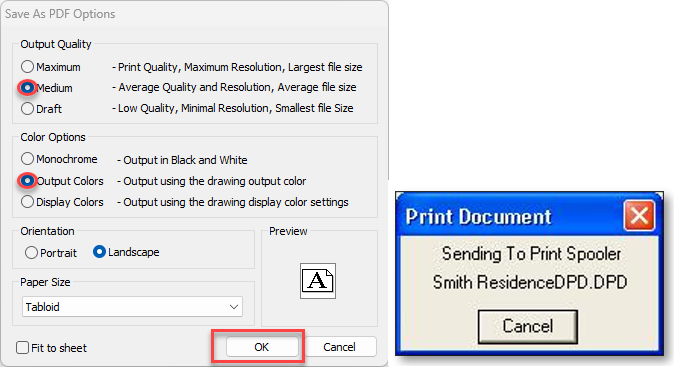674x367 pixels.
Task: Cancel sending to print spooler
Action: click(528, 327)
